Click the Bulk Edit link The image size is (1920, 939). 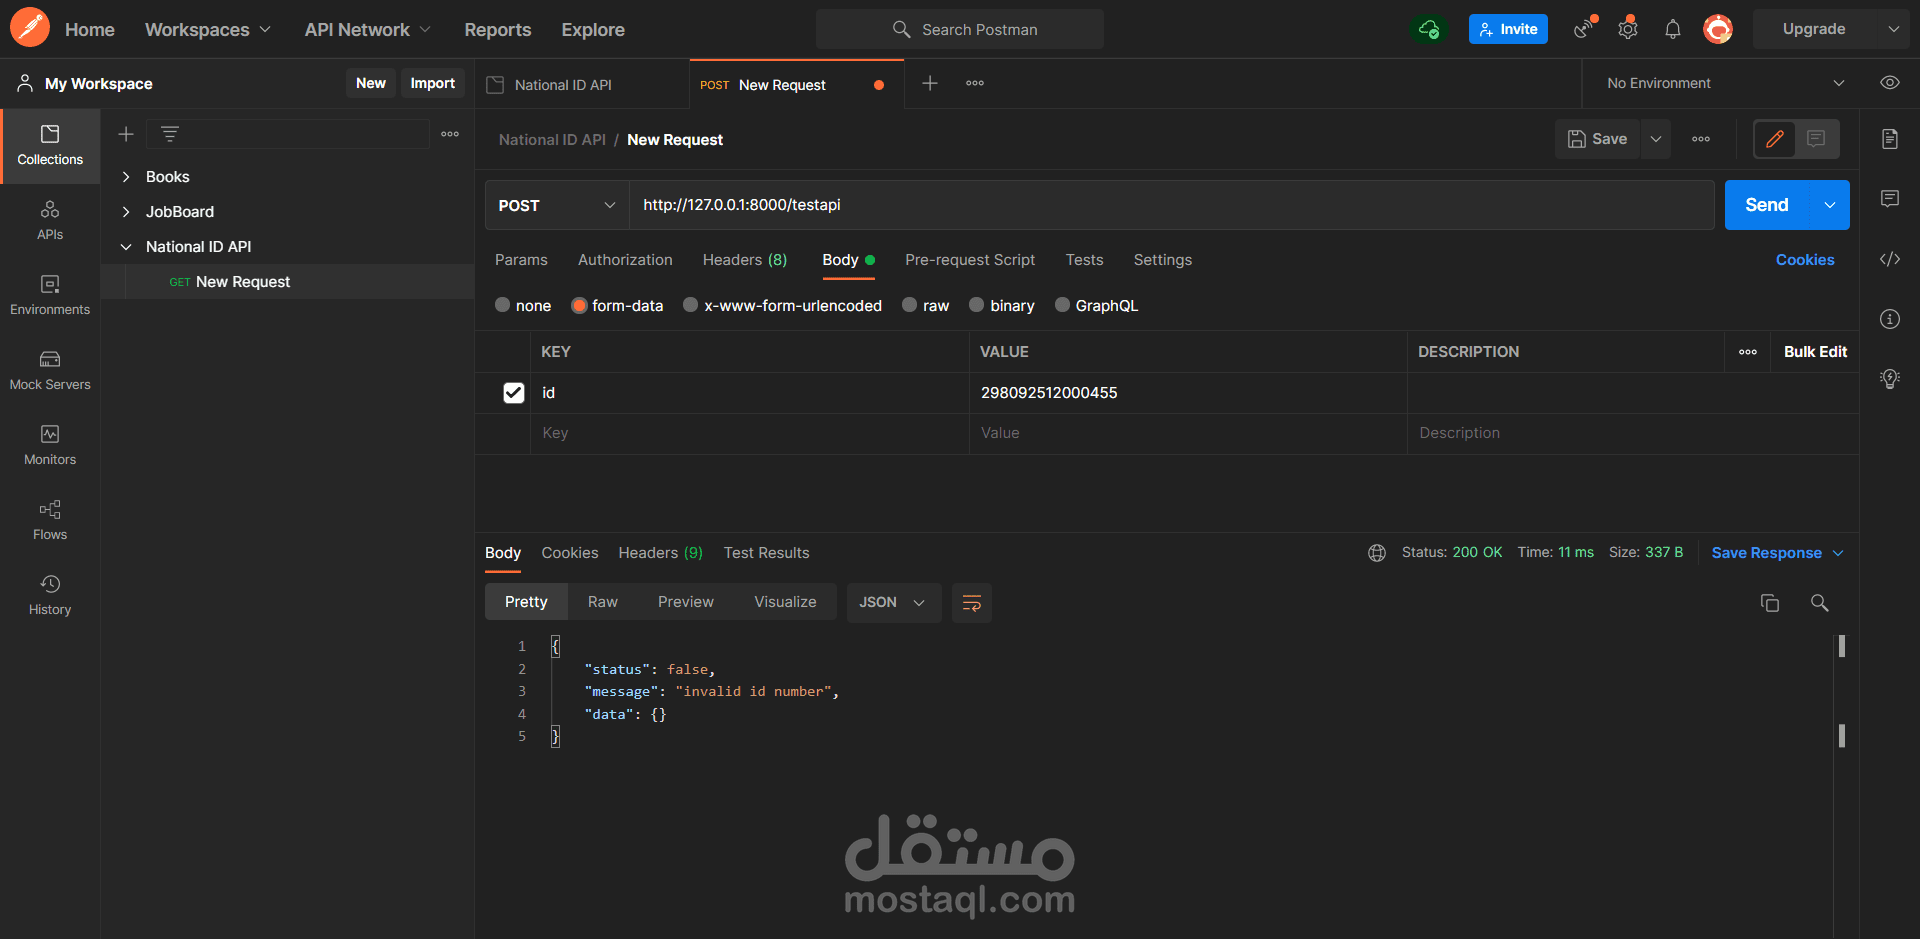tap(1815, 352)
